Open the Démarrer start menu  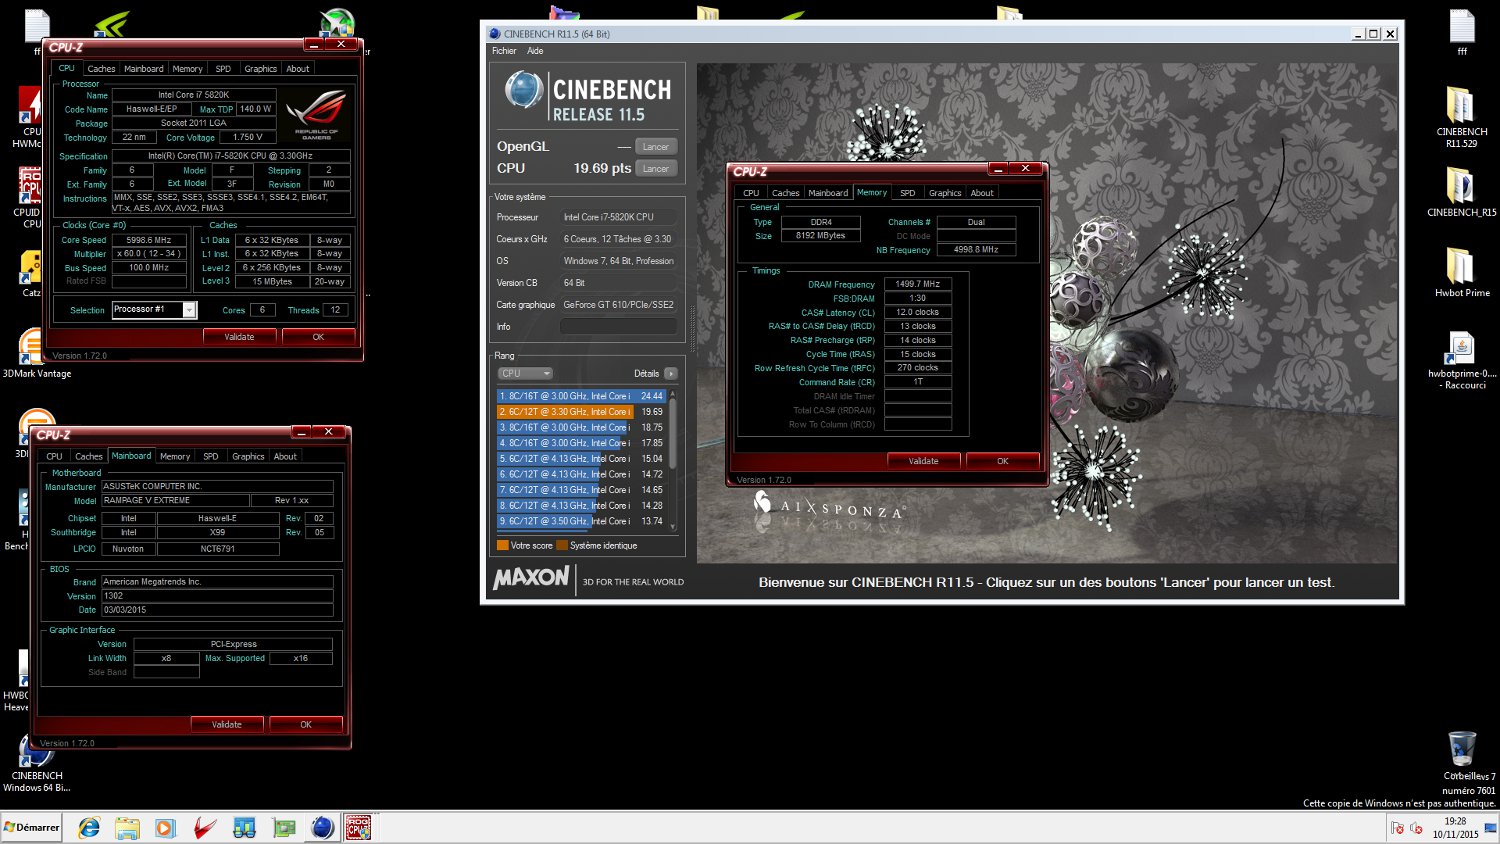tap(32, 828)
